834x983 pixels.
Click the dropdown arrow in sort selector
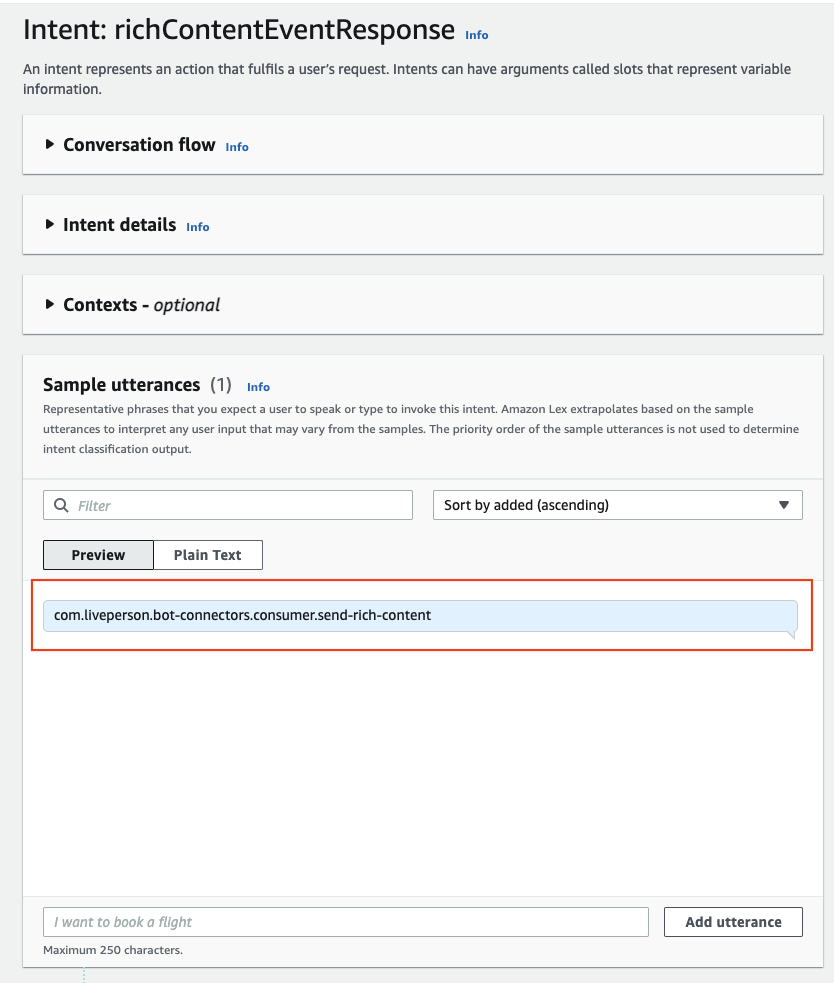coord(783,505)
